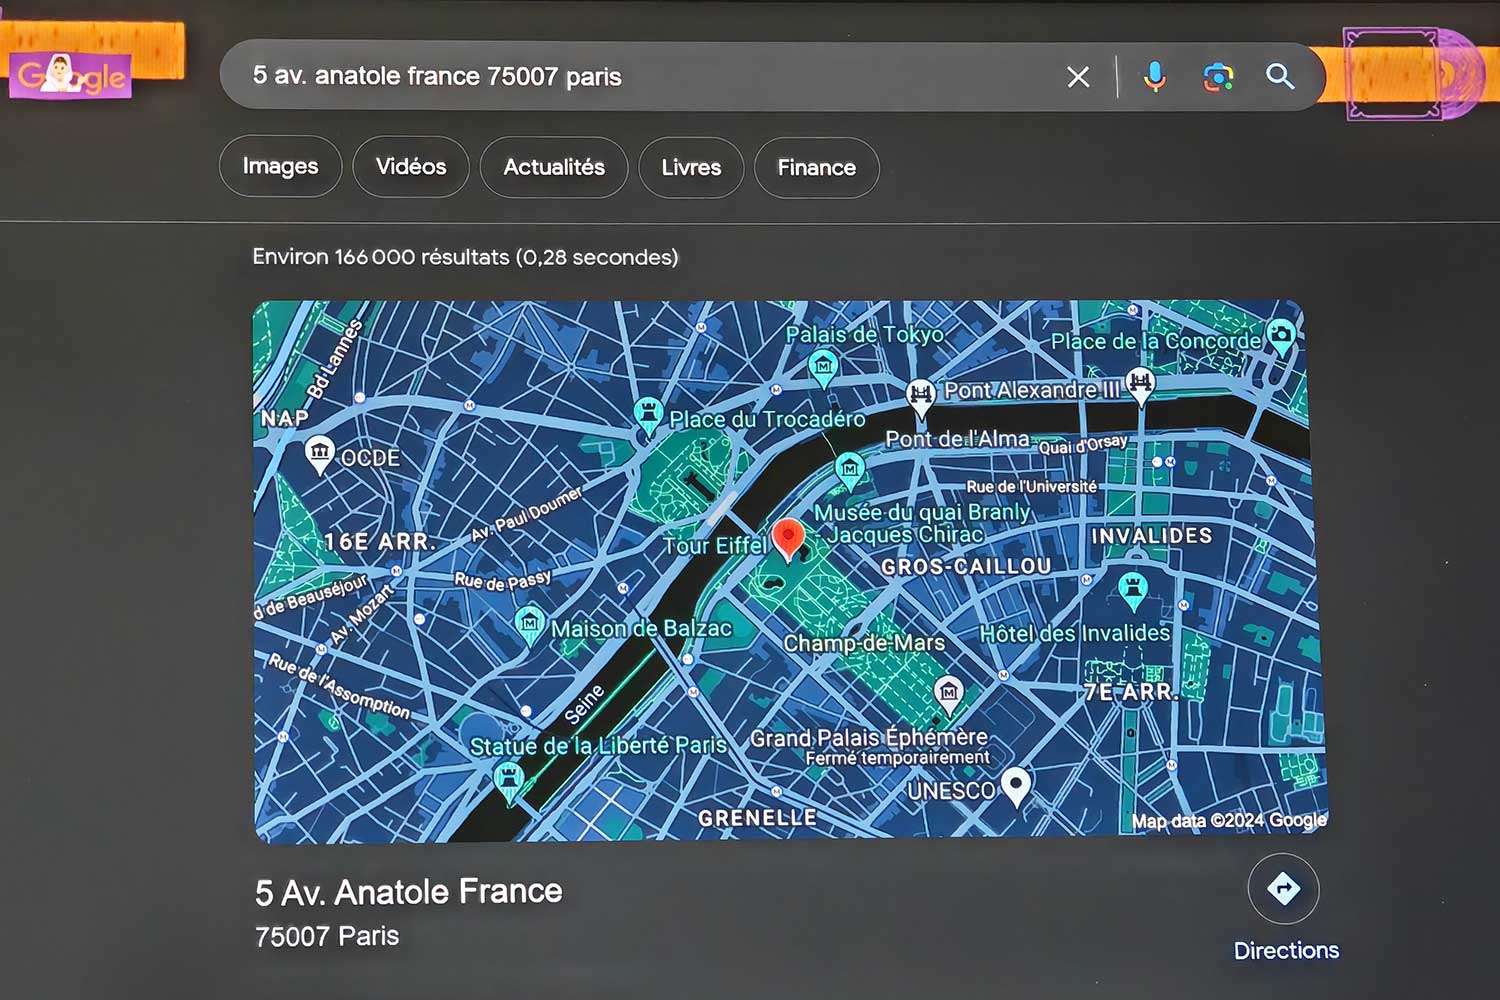
Task: Open the Livres tab
Action: tap(691, 167)
